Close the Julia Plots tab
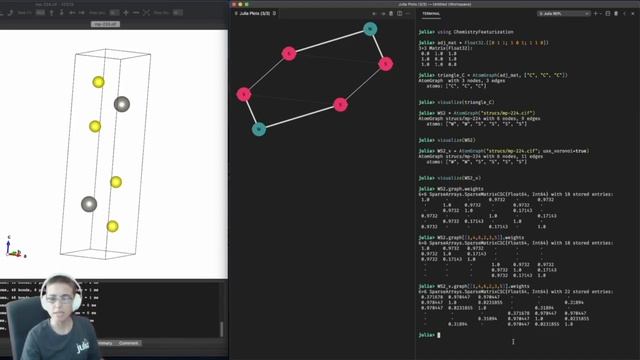Screen dimensions: 640x360 pos(274,13)
